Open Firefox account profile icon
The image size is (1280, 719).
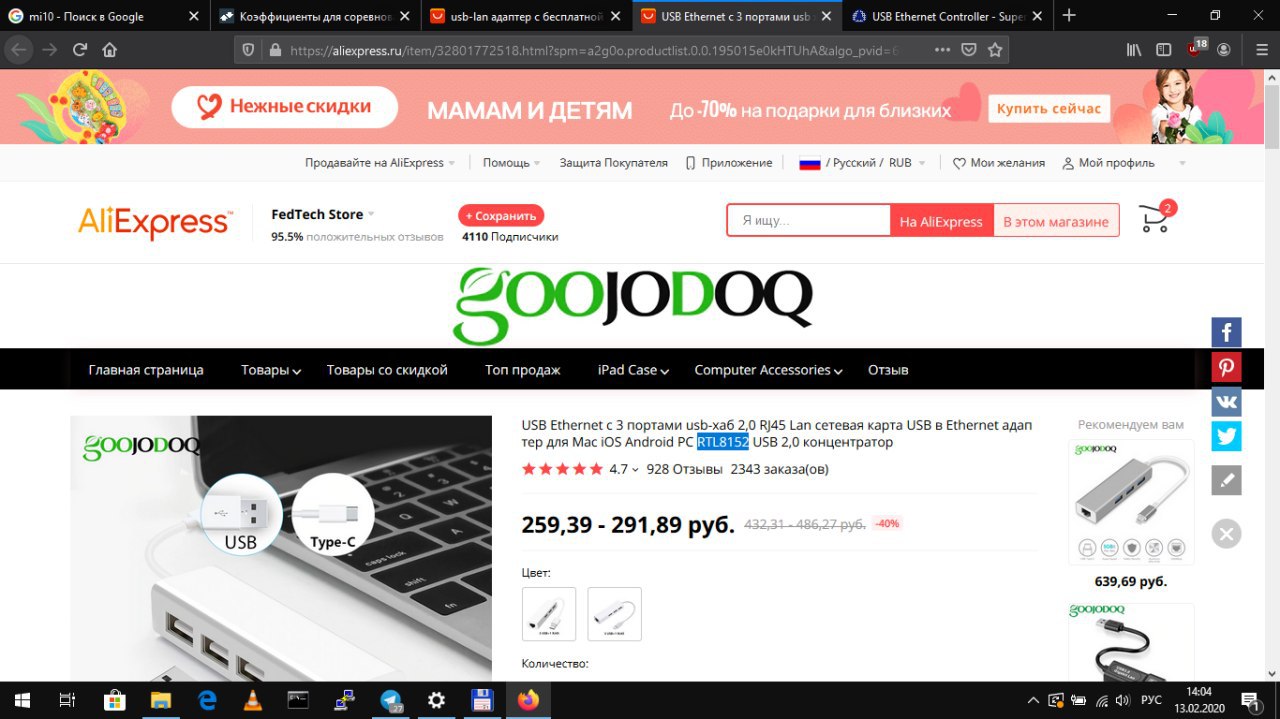click(1224, 49)
